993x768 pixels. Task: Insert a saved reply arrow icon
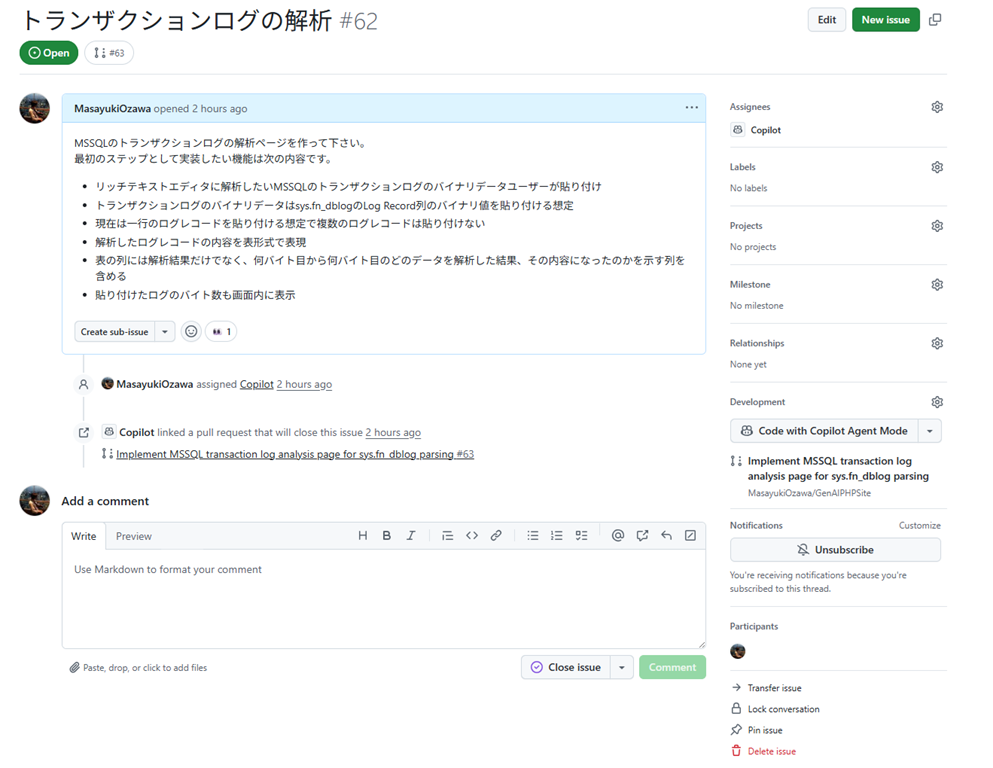(666, 536)
